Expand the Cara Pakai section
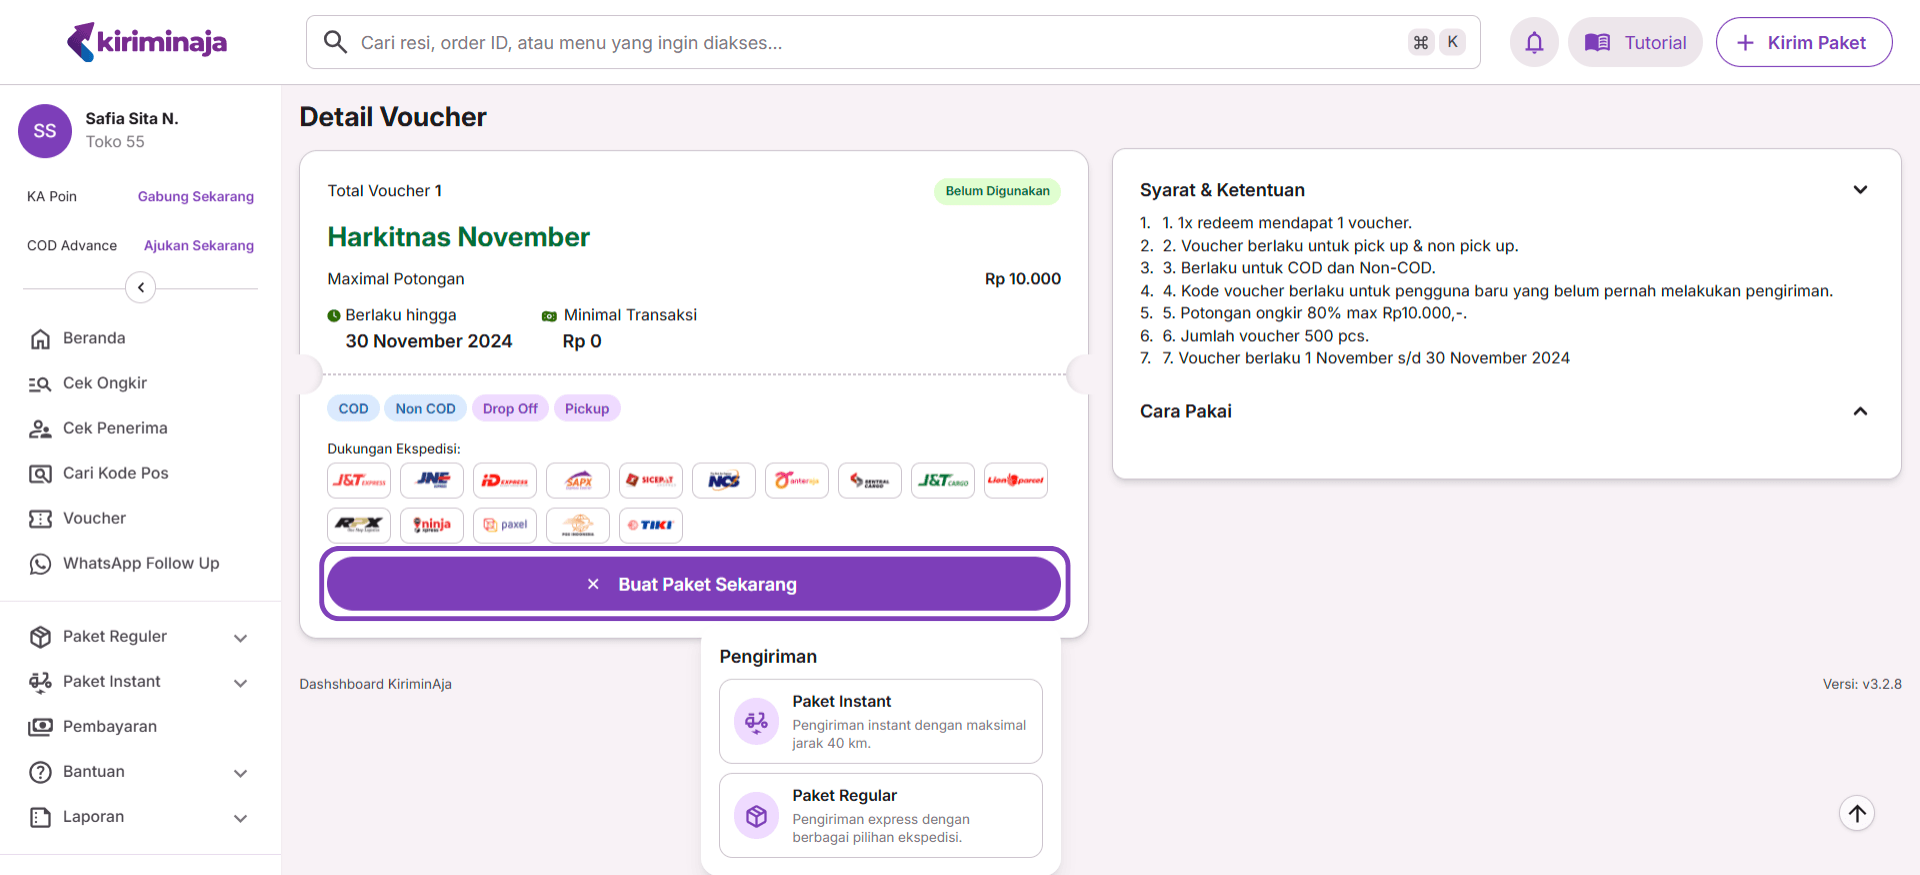This screenshot has width=1920, height=875. 1860,411
